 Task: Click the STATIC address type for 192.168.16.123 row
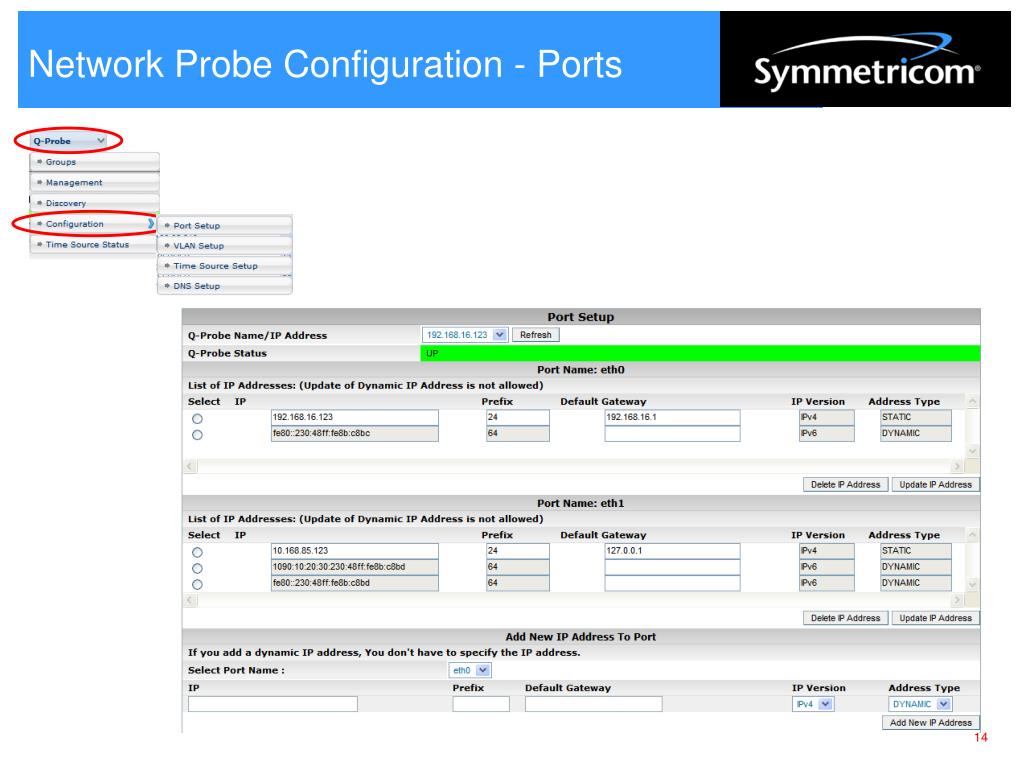[916, 417]
